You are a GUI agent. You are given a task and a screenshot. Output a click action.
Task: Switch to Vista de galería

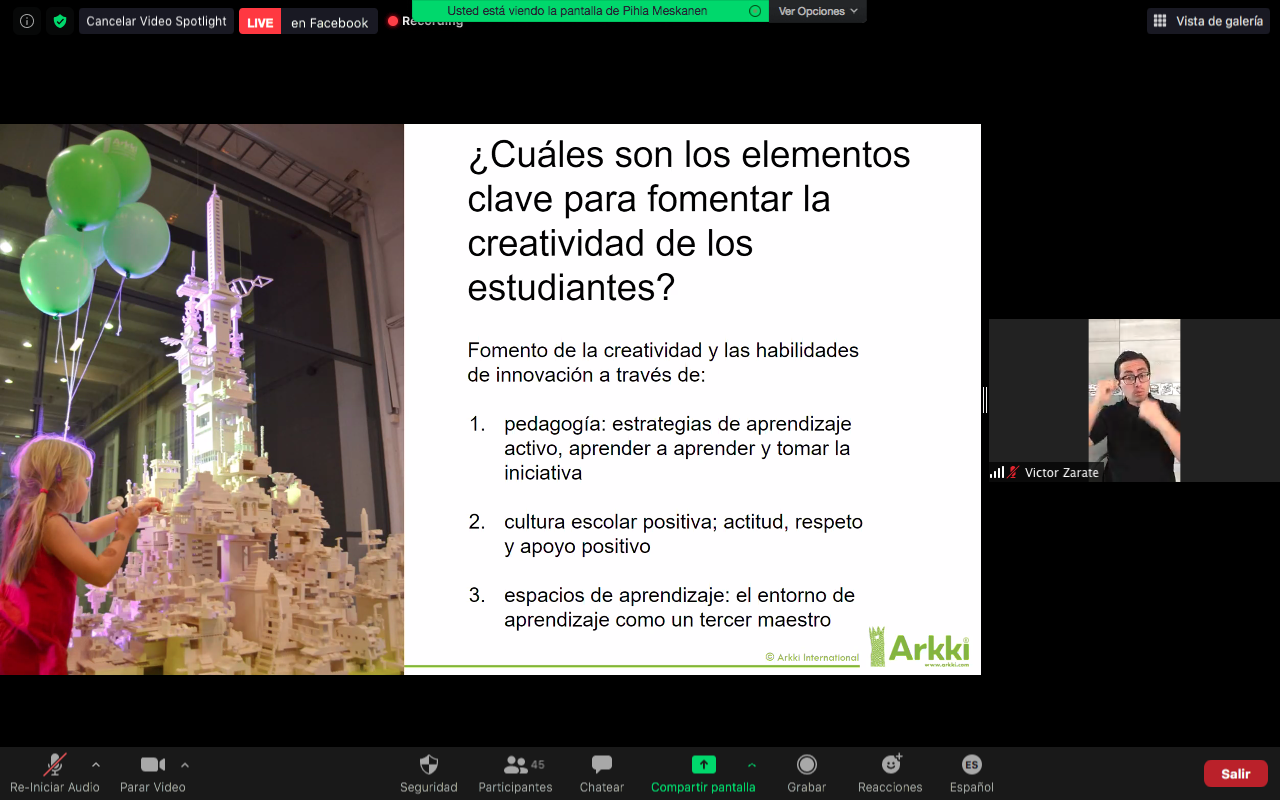point(1208,21)
